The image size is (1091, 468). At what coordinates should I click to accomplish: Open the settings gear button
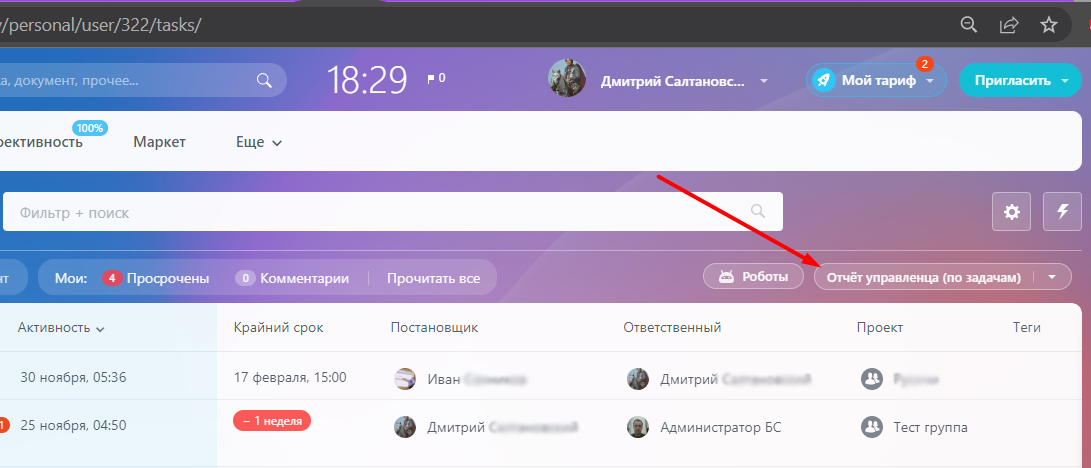tap(1011, 211)
